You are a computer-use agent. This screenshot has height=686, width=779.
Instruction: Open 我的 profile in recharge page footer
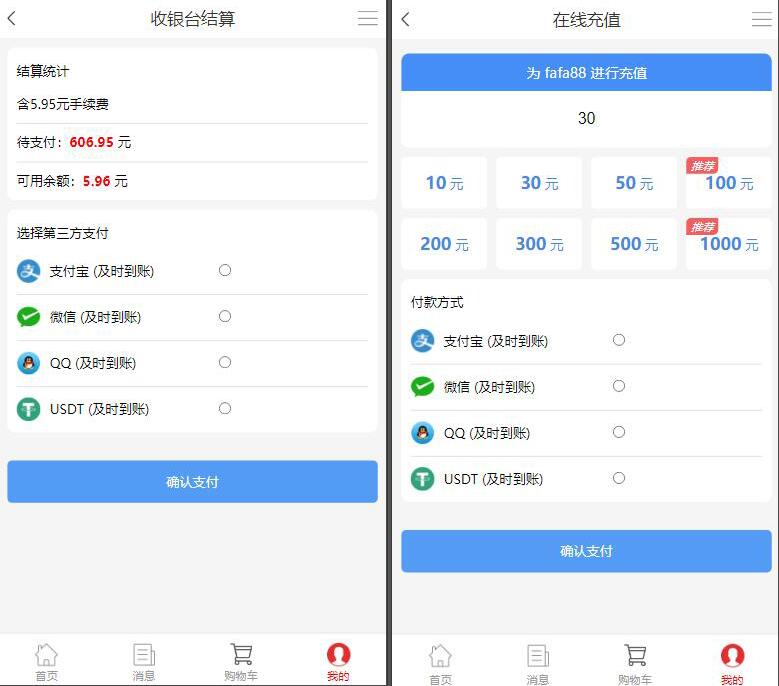732,664
